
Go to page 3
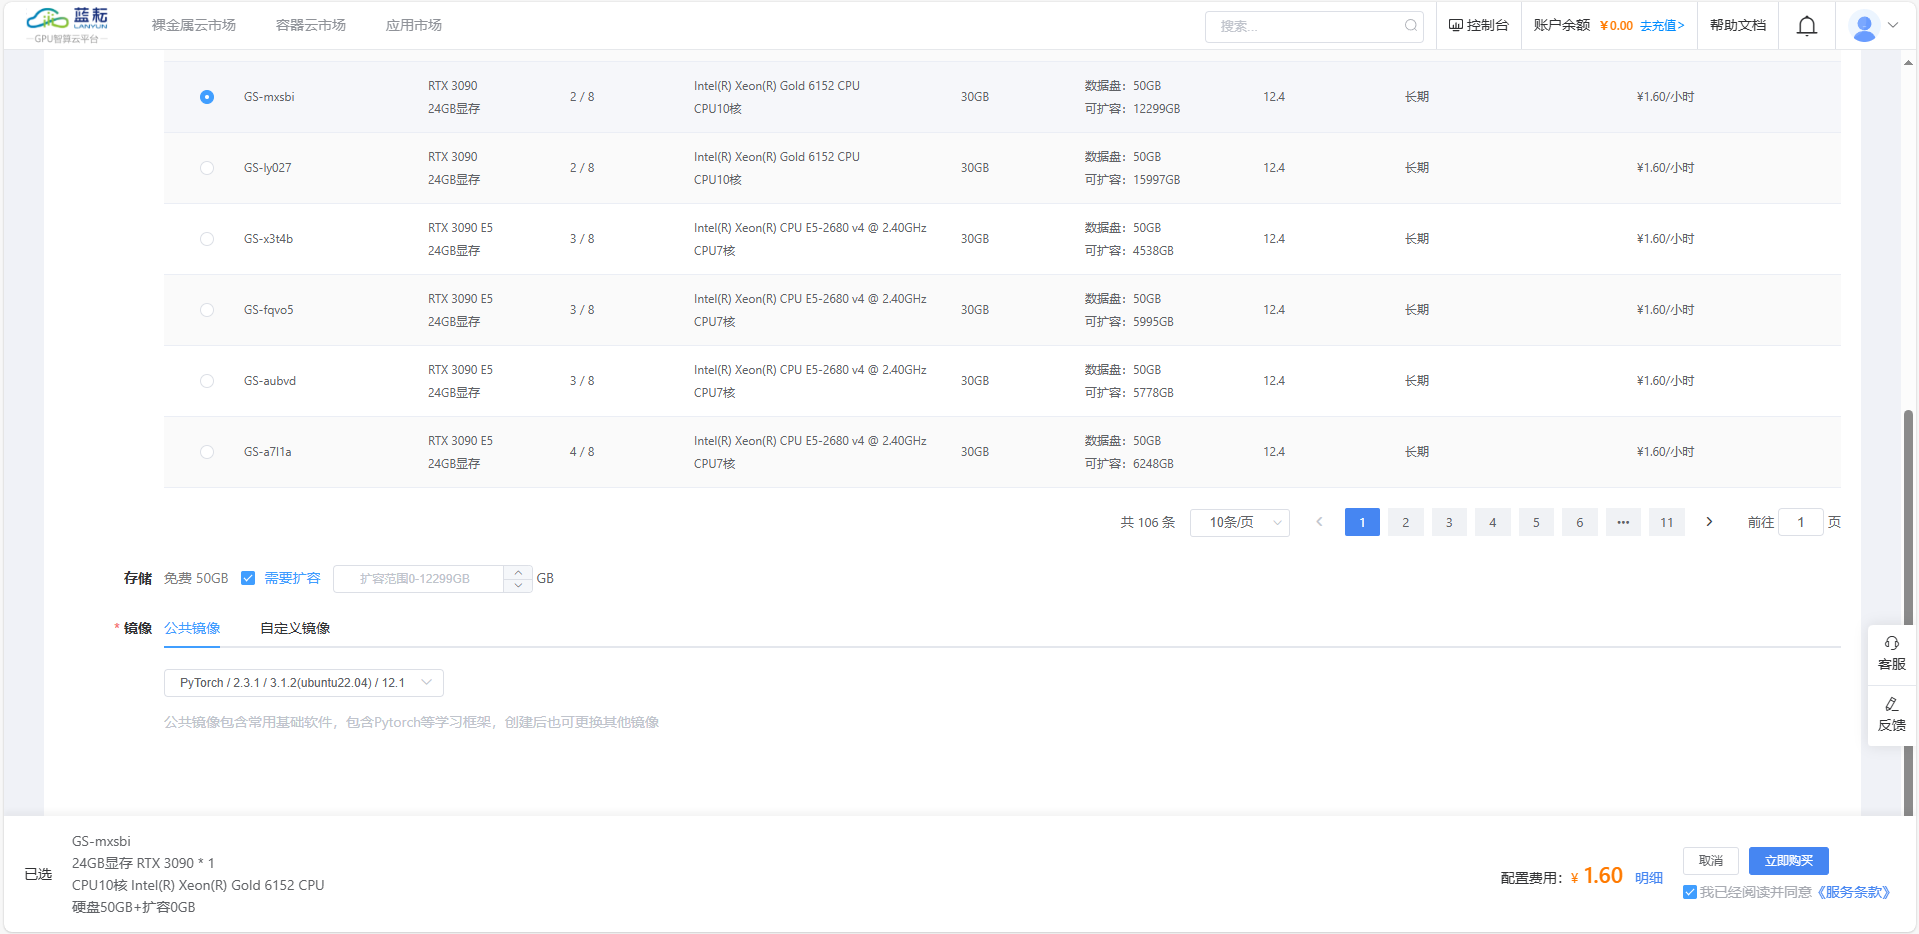(x=1449, y=522)
